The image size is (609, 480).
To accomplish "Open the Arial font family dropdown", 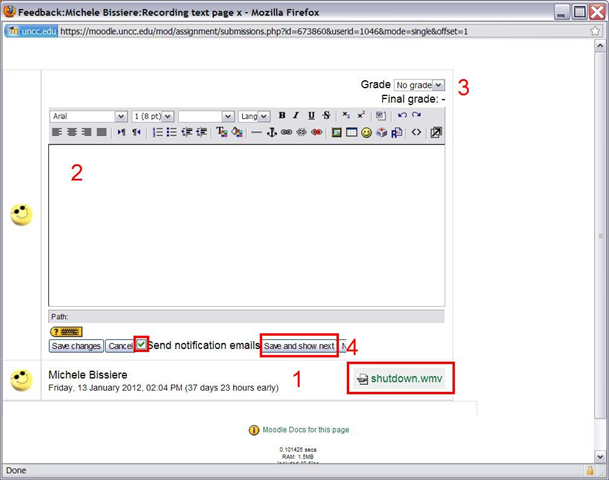I will coord(89,116).
